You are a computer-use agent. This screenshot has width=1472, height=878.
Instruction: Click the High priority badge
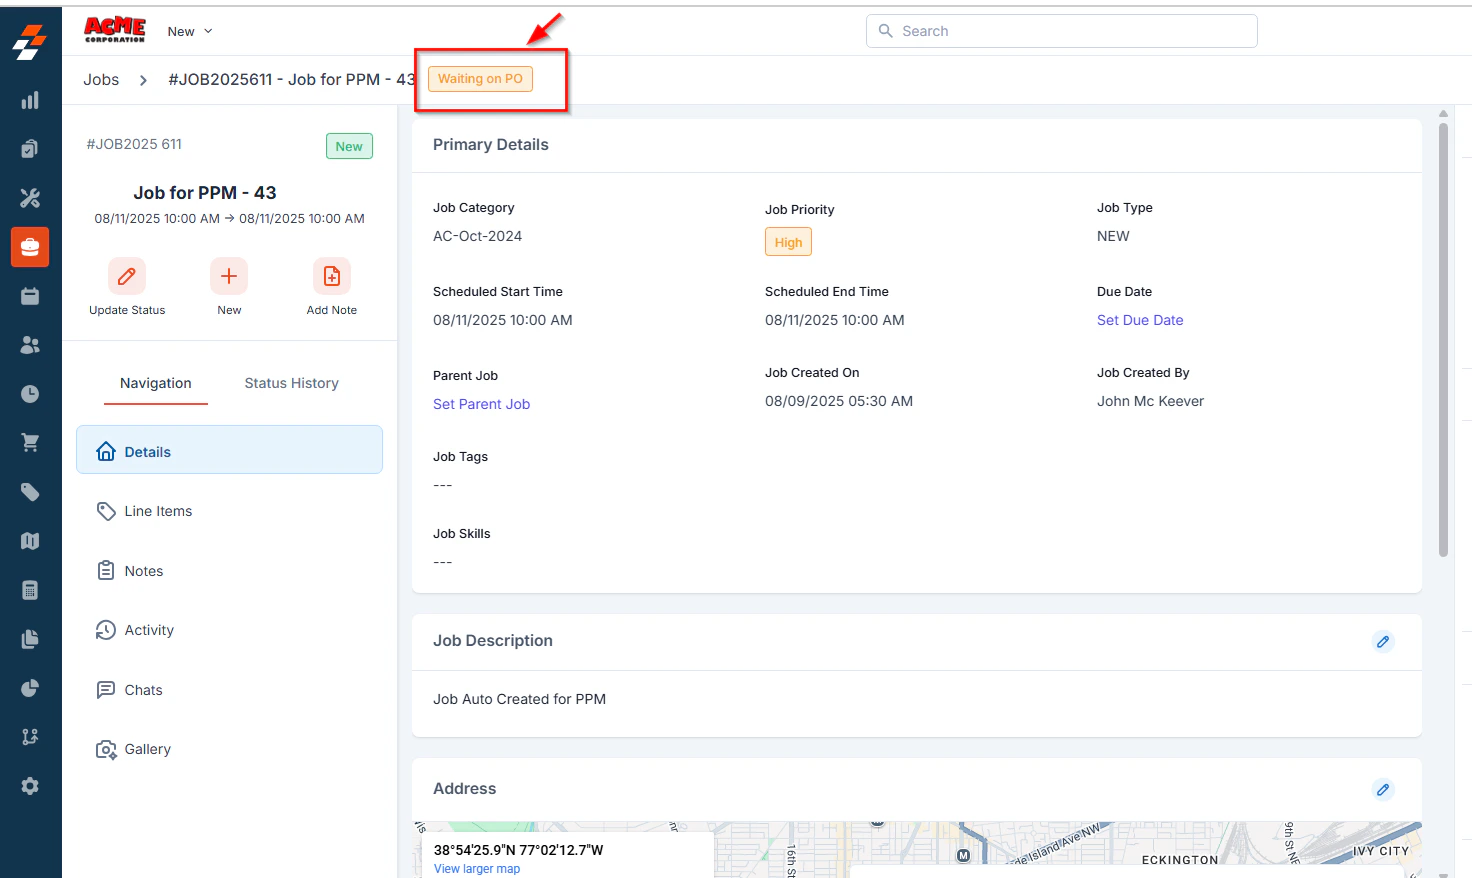[788, 242]
